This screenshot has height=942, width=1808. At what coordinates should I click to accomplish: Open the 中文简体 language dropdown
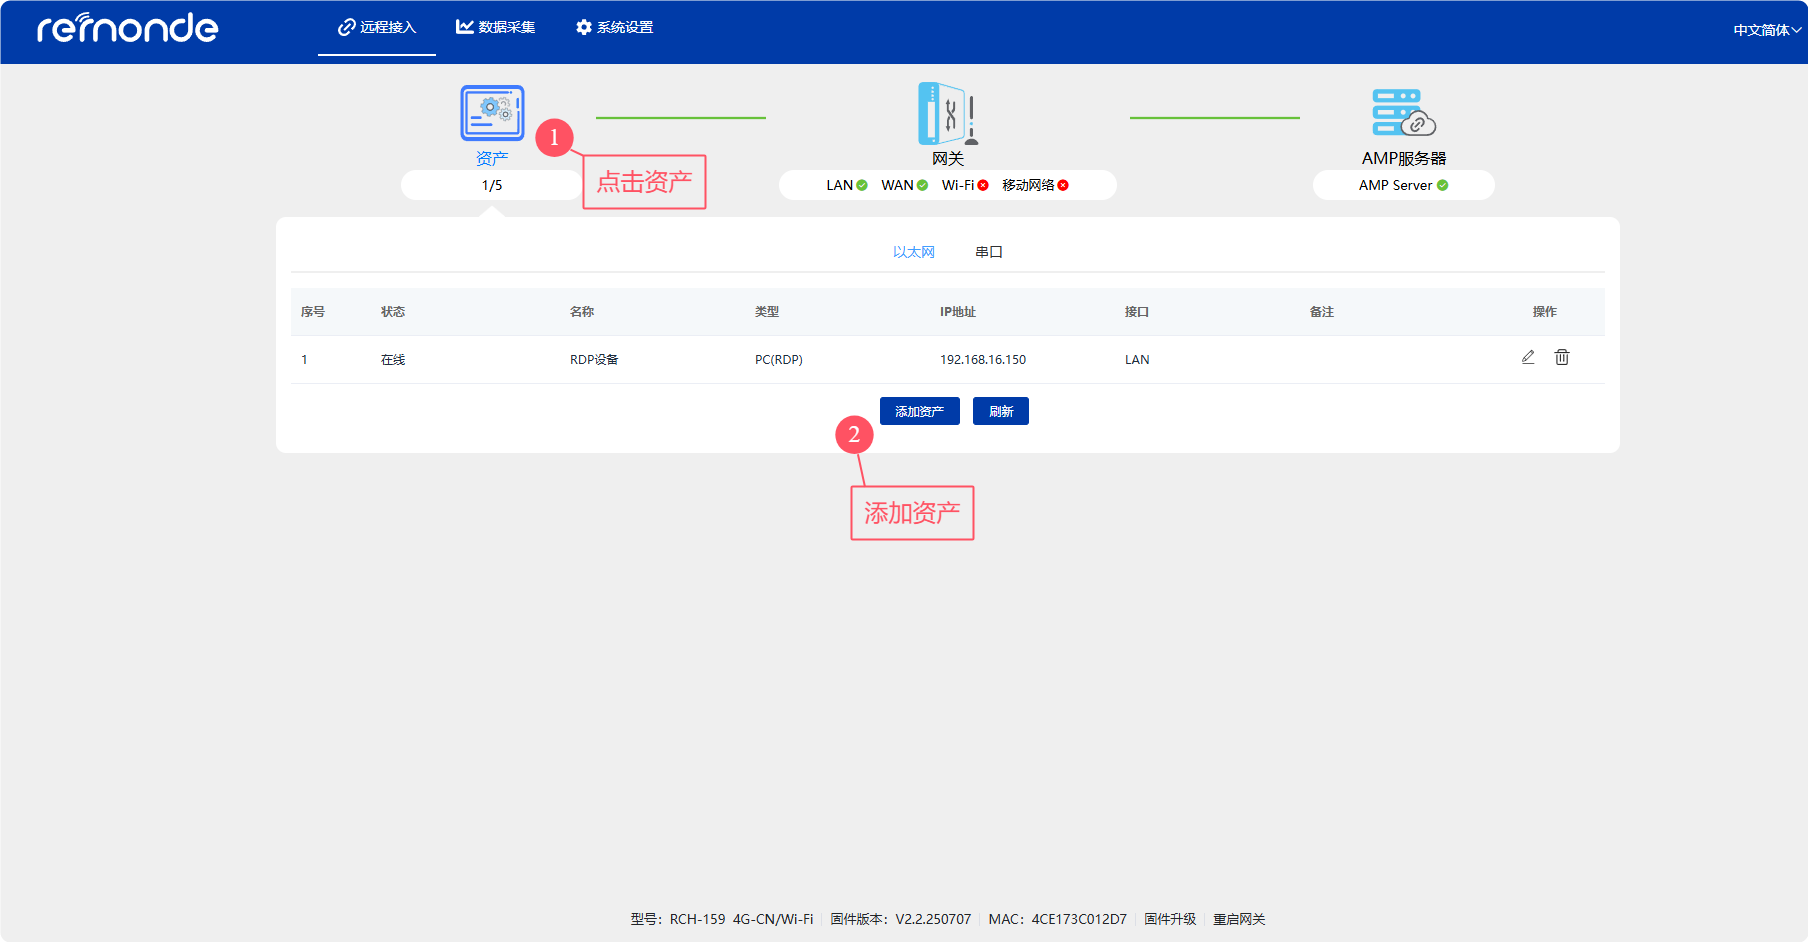coord(1766,30)
